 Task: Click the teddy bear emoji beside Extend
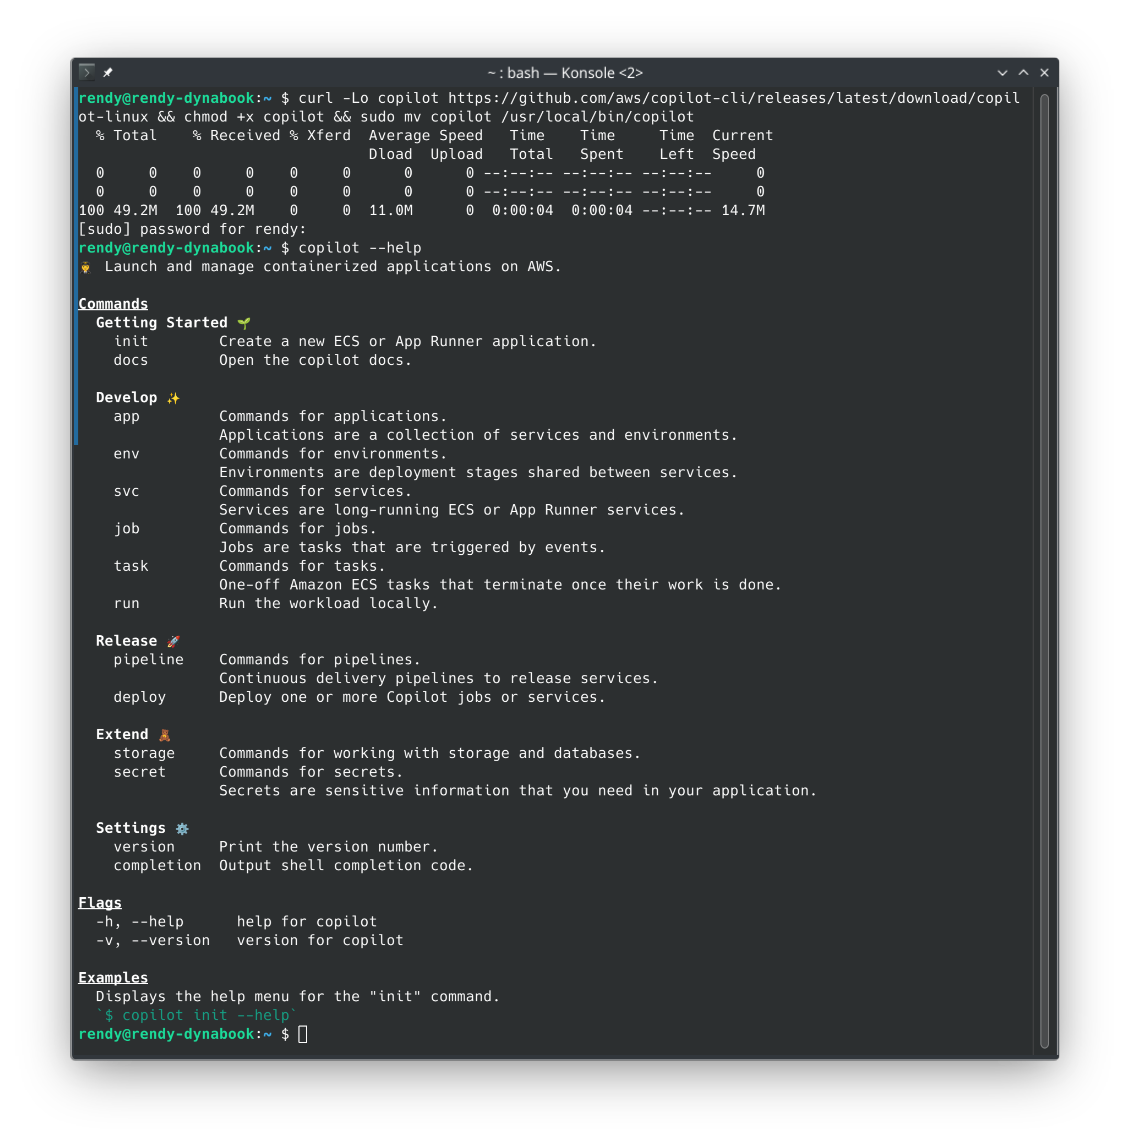click(165, 735)
